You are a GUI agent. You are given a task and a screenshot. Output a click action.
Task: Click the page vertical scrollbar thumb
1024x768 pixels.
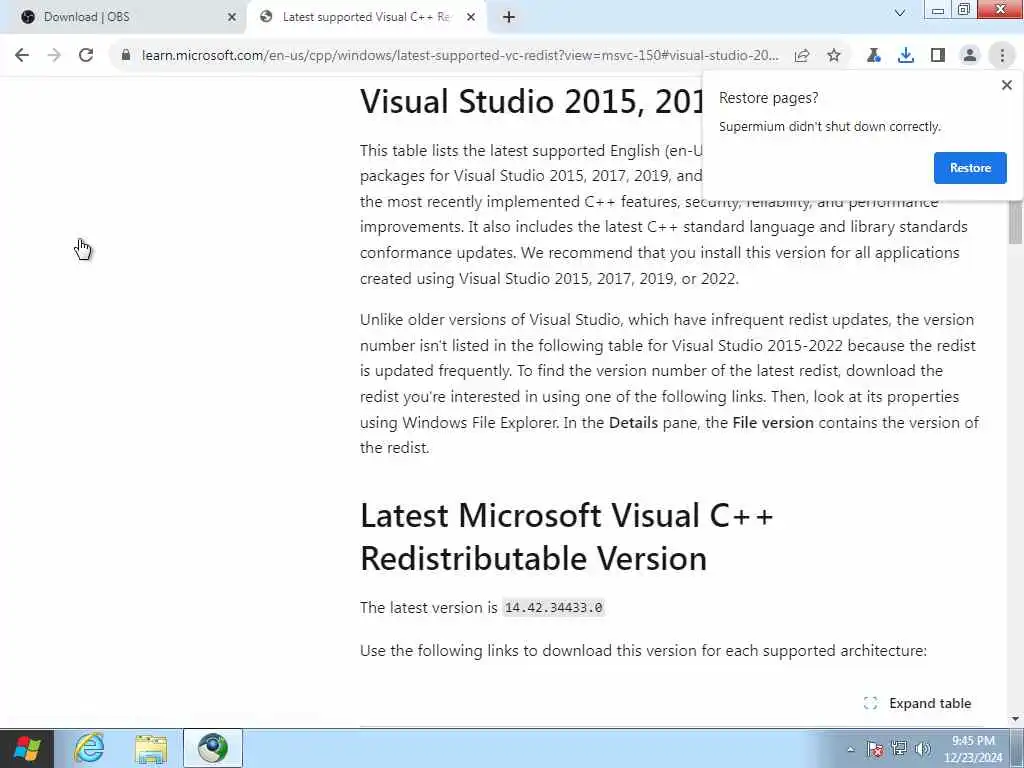[x=1015, y=222]
